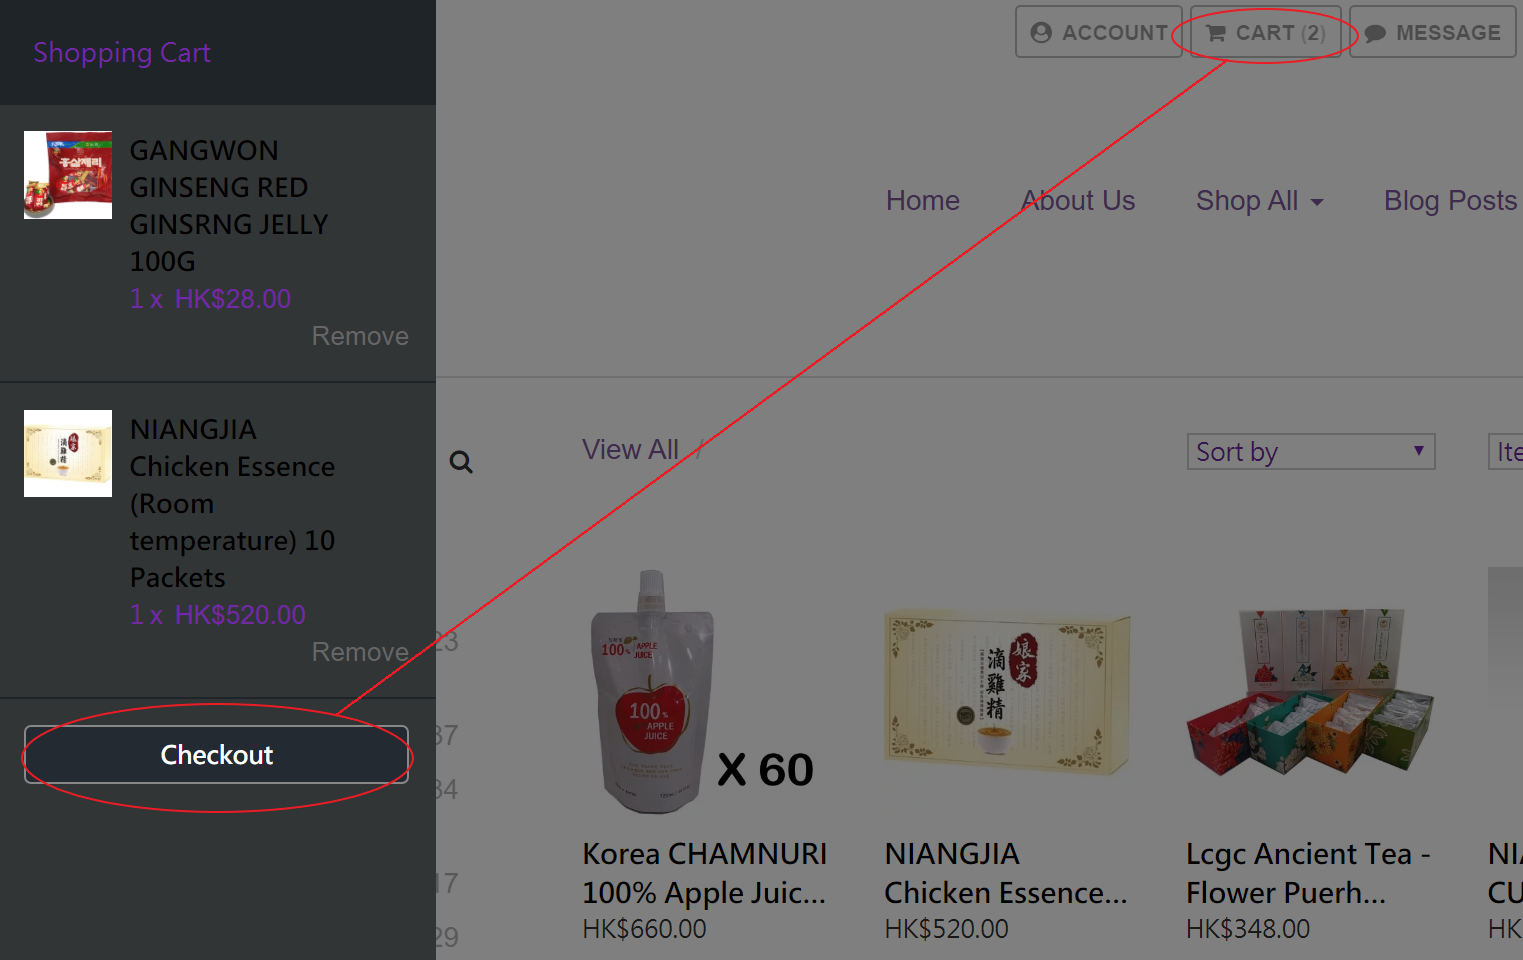Screen dimensions: 1523x960
Task: Expand the Shop All menu
Action: point(1259,201)
